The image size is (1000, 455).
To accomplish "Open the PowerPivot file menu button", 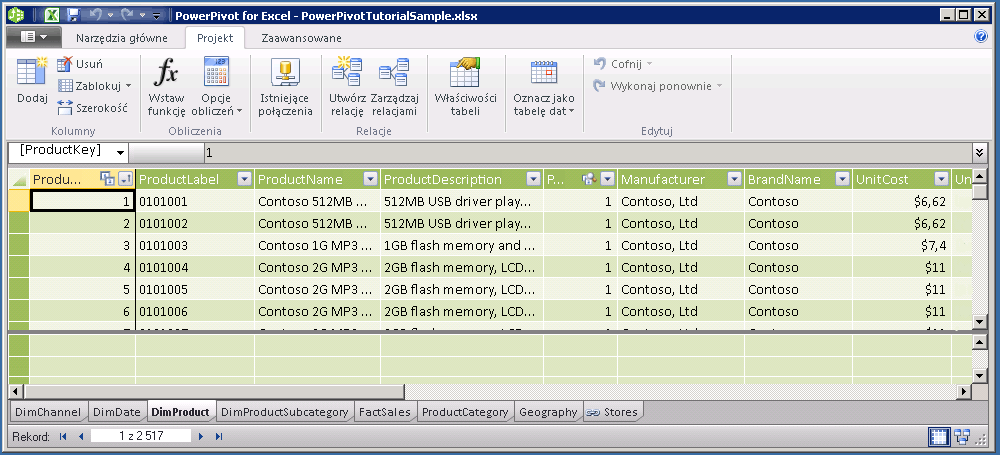I will pos(34,38).
